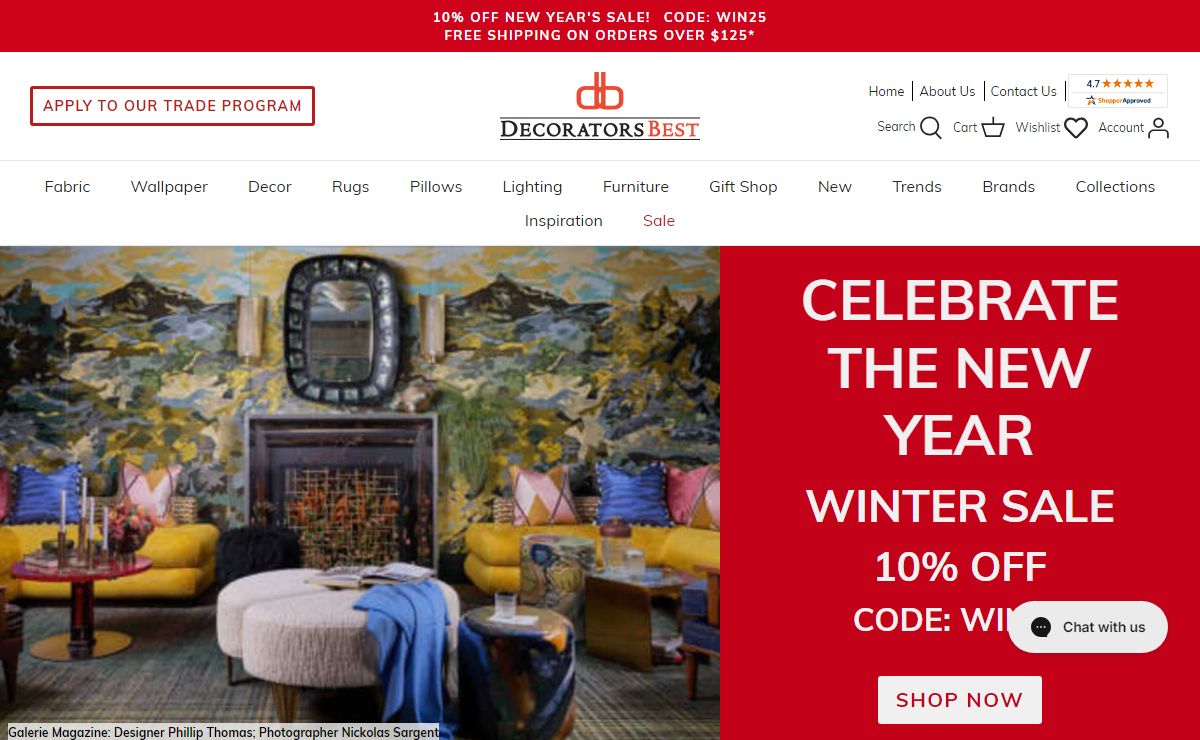Screen dimensions: 1200x740
Task: Click the DecoratorsBest logo
Action: pyautogui.click(x=600, y=106)
